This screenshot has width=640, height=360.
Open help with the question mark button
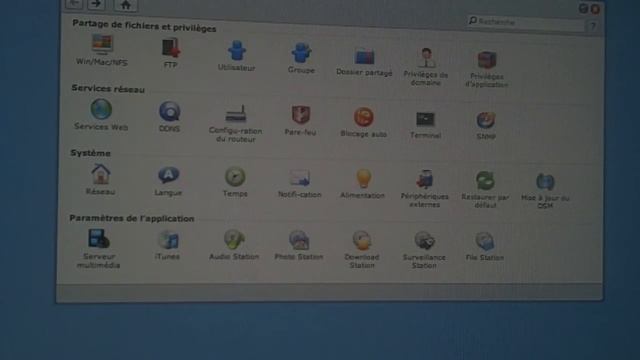[x=593, y=26]
